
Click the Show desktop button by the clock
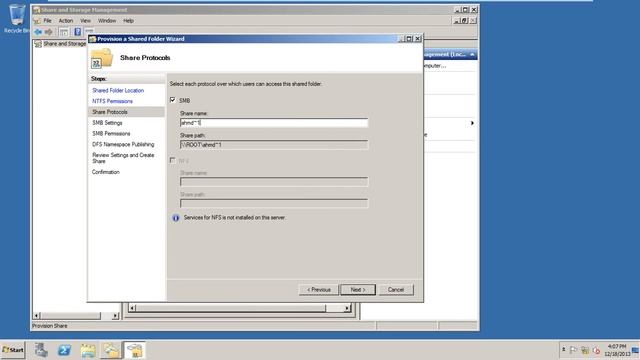[x=636, y=350]
